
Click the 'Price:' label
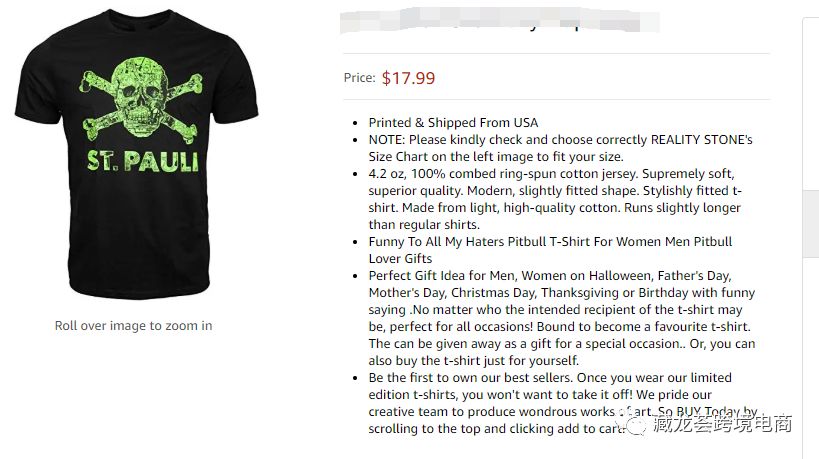point(359,78)
